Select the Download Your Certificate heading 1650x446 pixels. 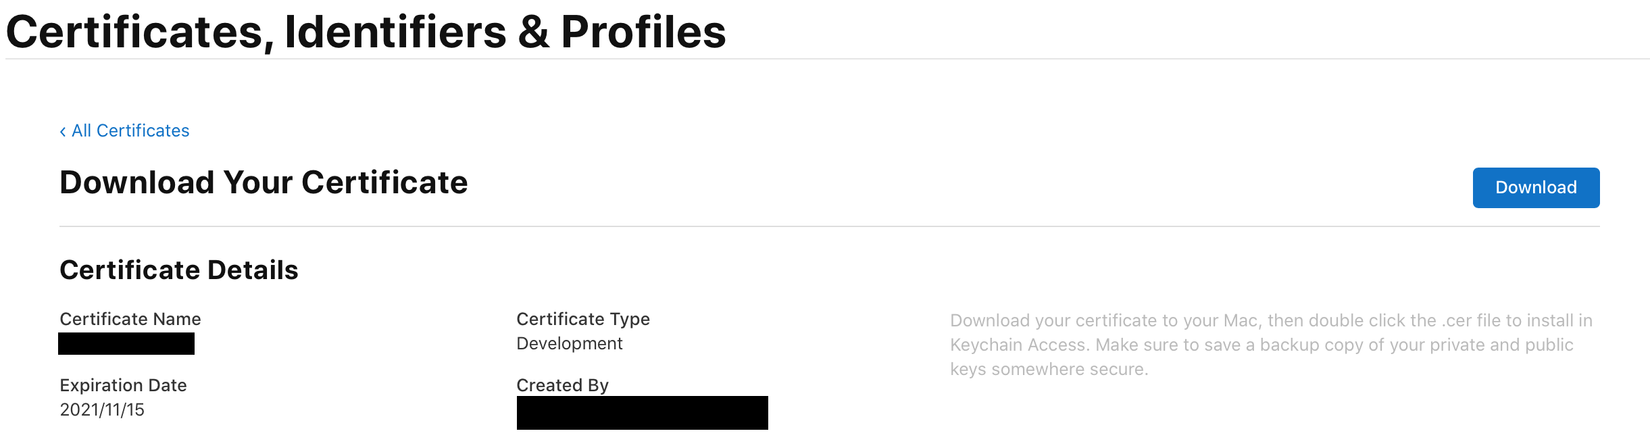(263, 183)
